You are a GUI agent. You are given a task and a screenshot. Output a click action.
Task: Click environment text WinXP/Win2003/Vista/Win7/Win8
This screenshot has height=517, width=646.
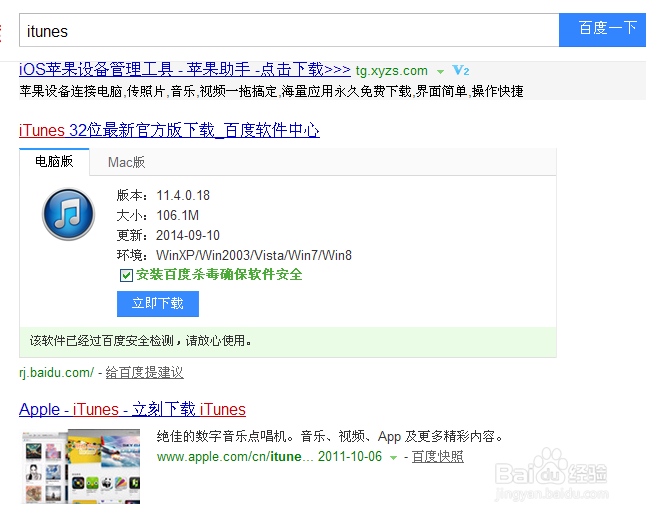pyautogui.click(x=254, y=255)
